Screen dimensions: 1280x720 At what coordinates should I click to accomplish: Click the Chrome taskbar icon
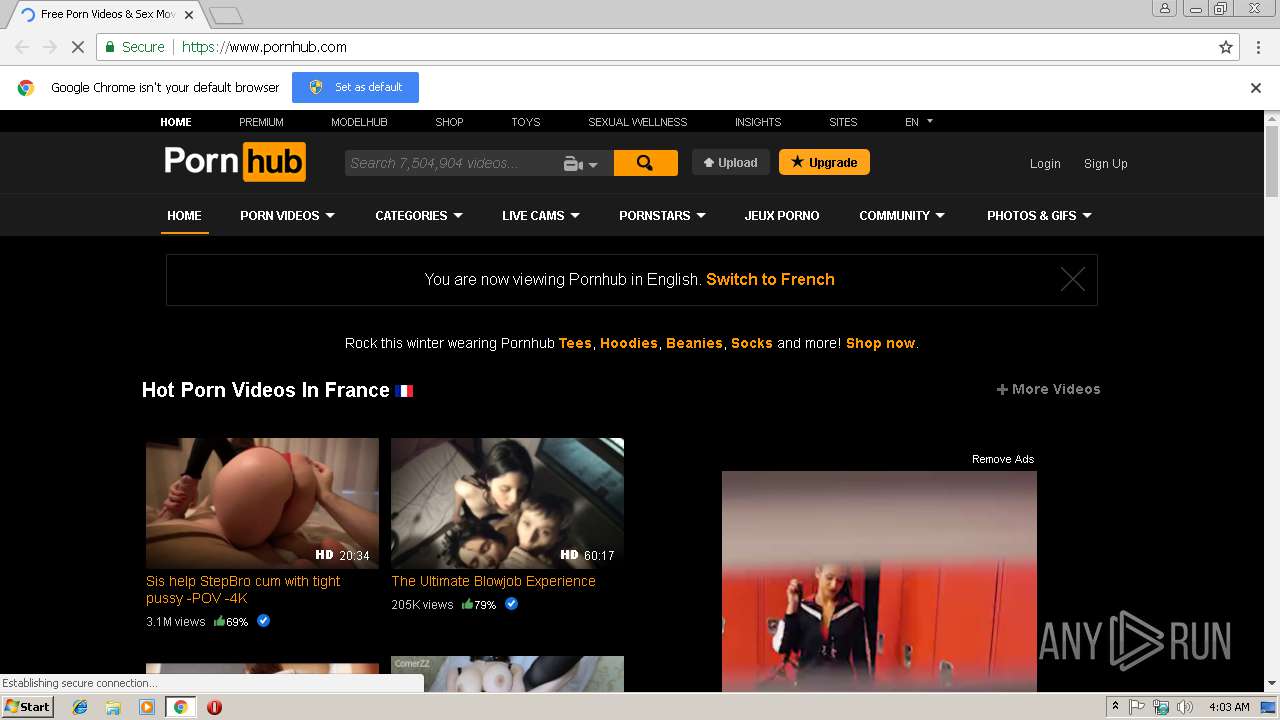click(180, 707)
